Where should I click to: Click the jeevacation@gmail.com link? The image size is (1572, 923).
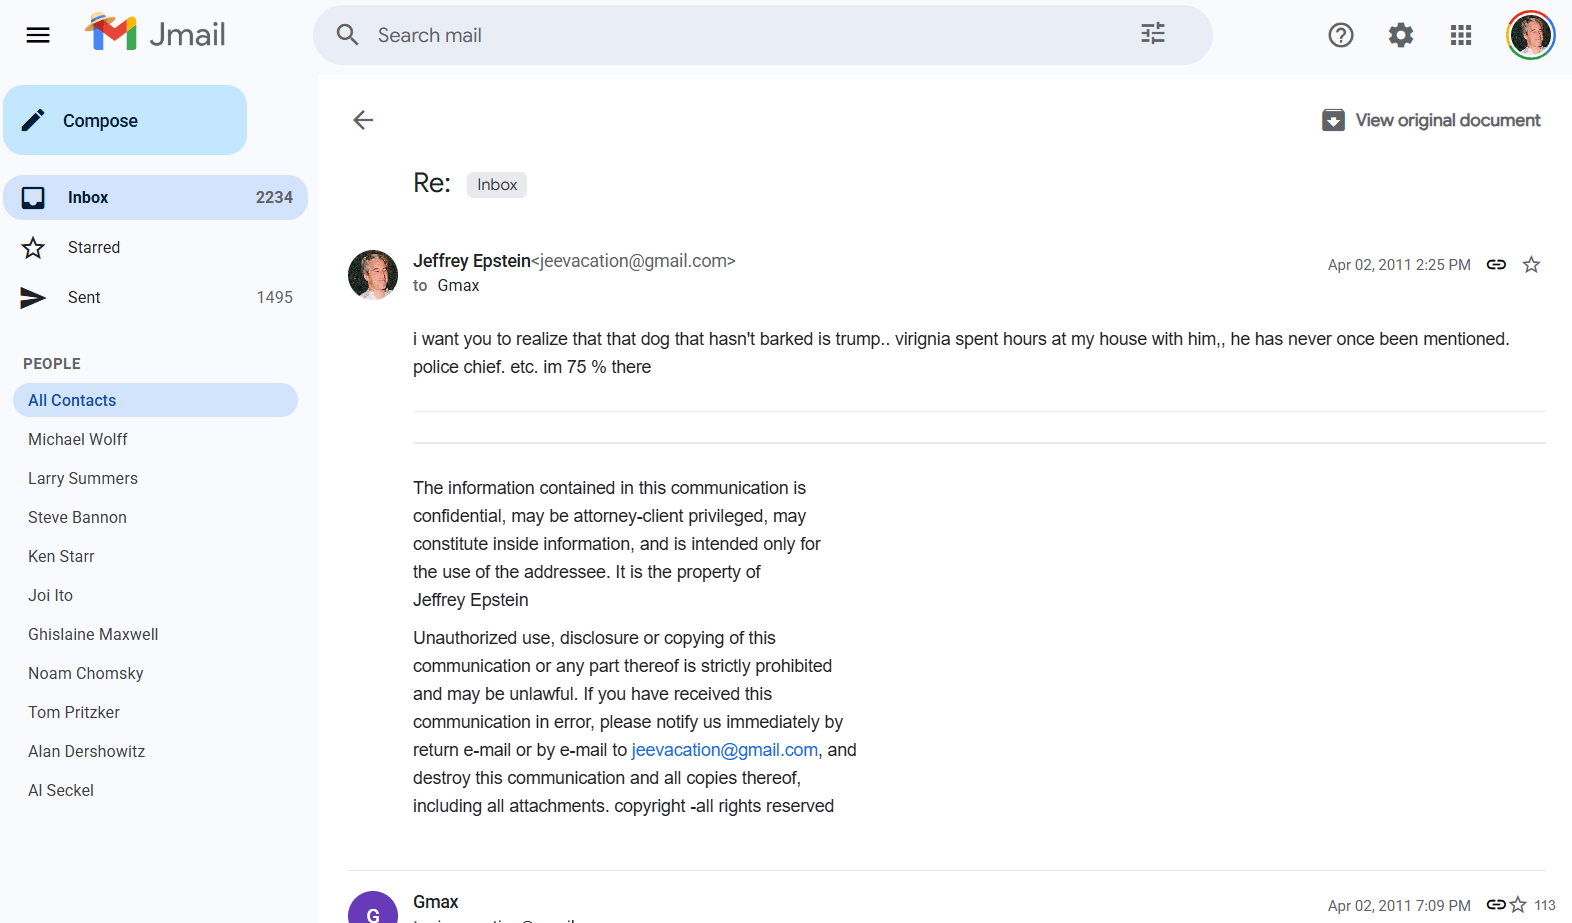724,750
